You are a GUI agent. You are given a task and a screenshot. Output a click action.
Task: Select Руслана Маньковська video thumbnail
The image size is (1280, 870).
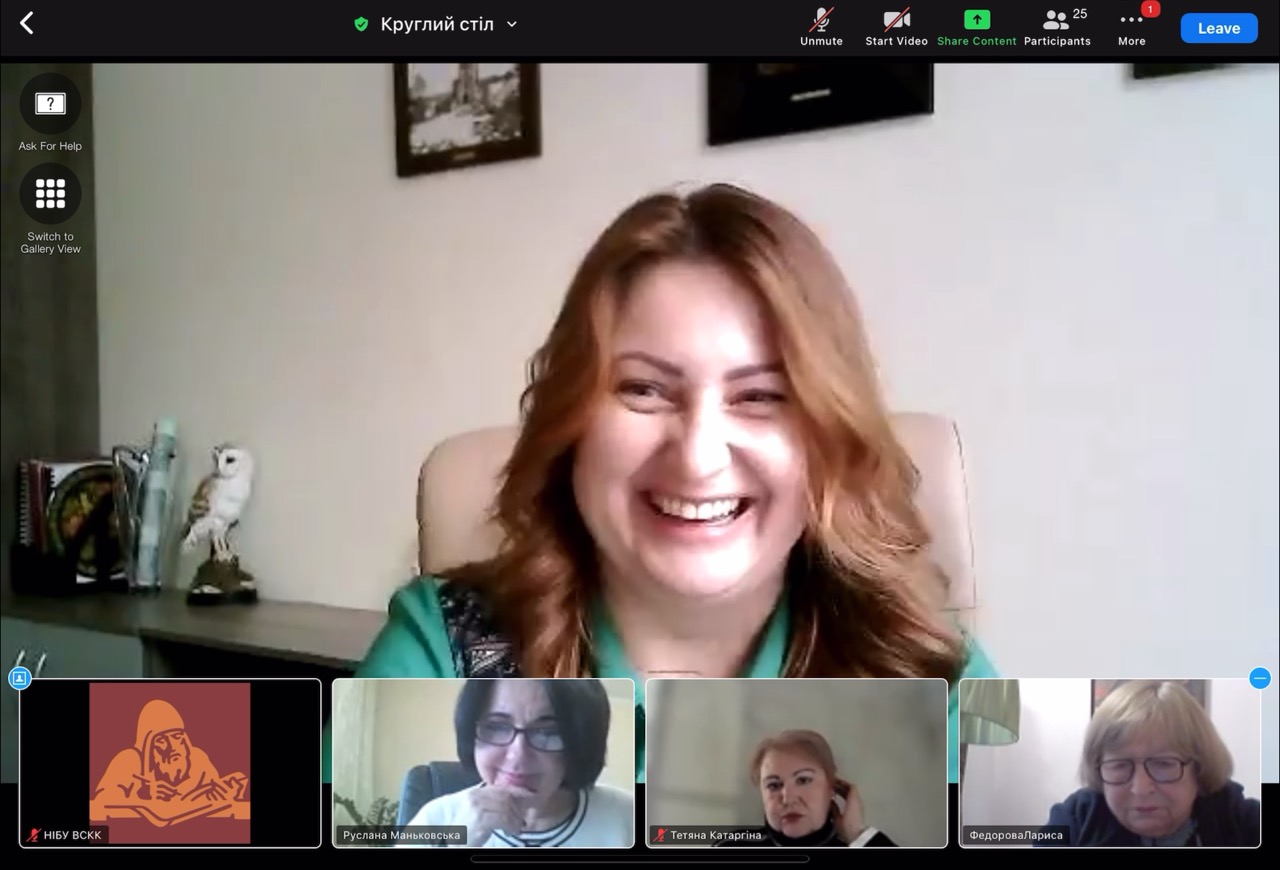483,763
